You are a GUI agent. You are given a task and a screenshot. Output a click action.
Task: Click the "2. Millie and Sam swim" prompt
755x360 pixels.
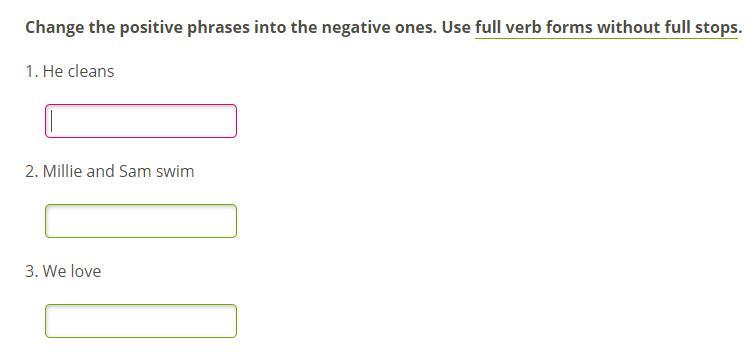tap(110, 171)
